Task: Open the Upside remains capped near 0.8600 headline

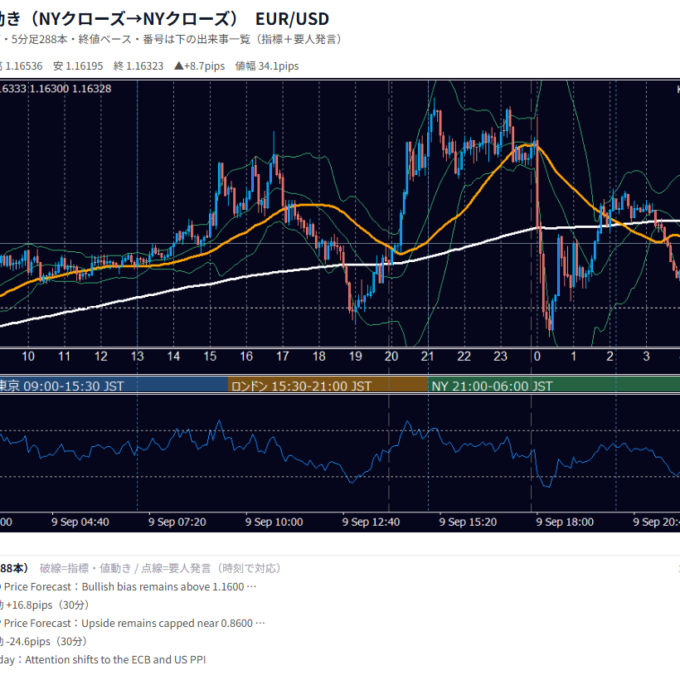Action: pyautogui.click(x=133, y=623)
